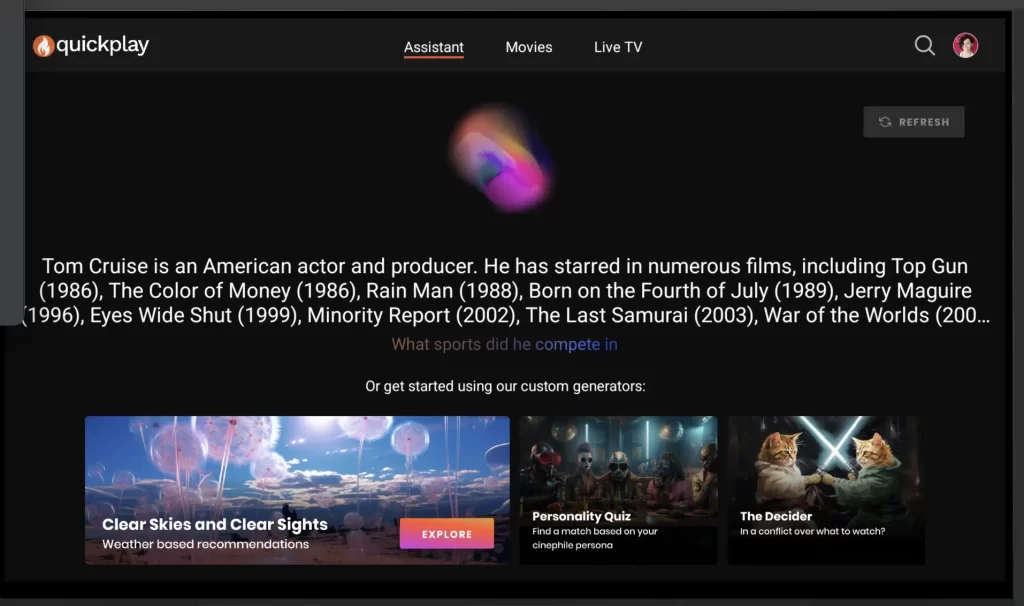Viewport: 1024px width, 606px height.
Task: Switch to the Assistant tab
Action: click(434, 47)
